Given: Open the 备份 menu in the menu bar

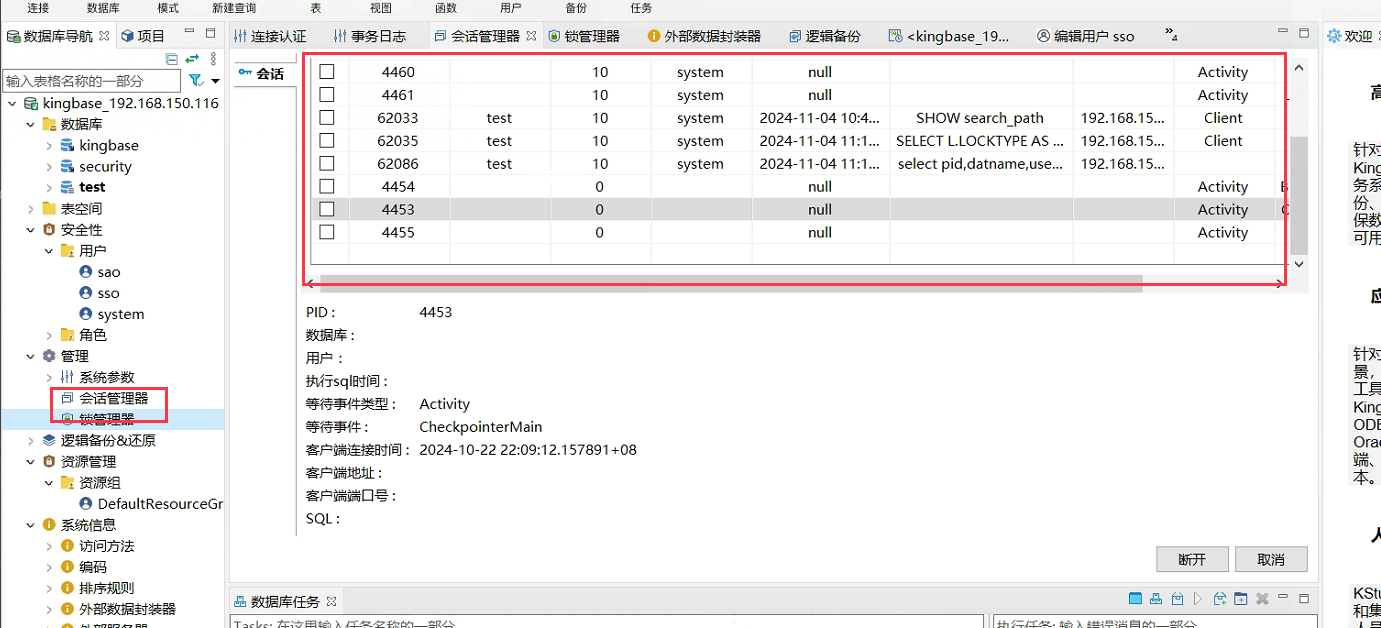Looking at the screenshot, I should pos(576,7).
